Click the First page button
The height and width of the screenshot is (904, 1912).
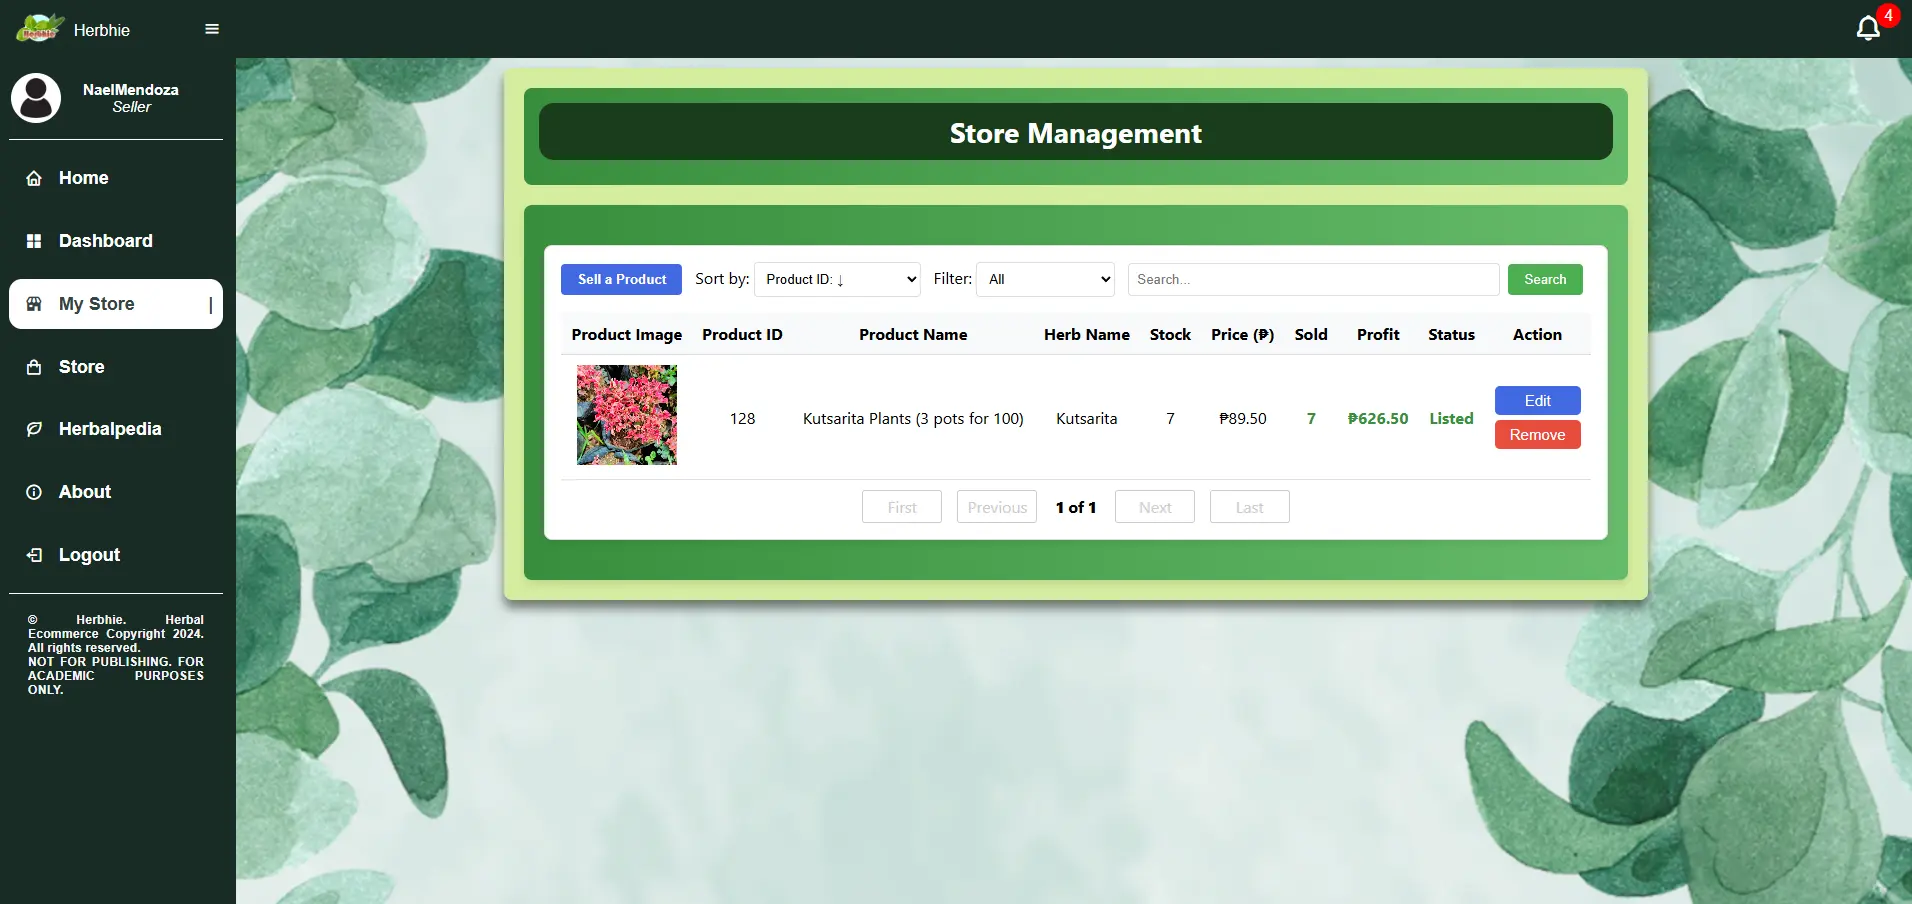coord(902,507)
